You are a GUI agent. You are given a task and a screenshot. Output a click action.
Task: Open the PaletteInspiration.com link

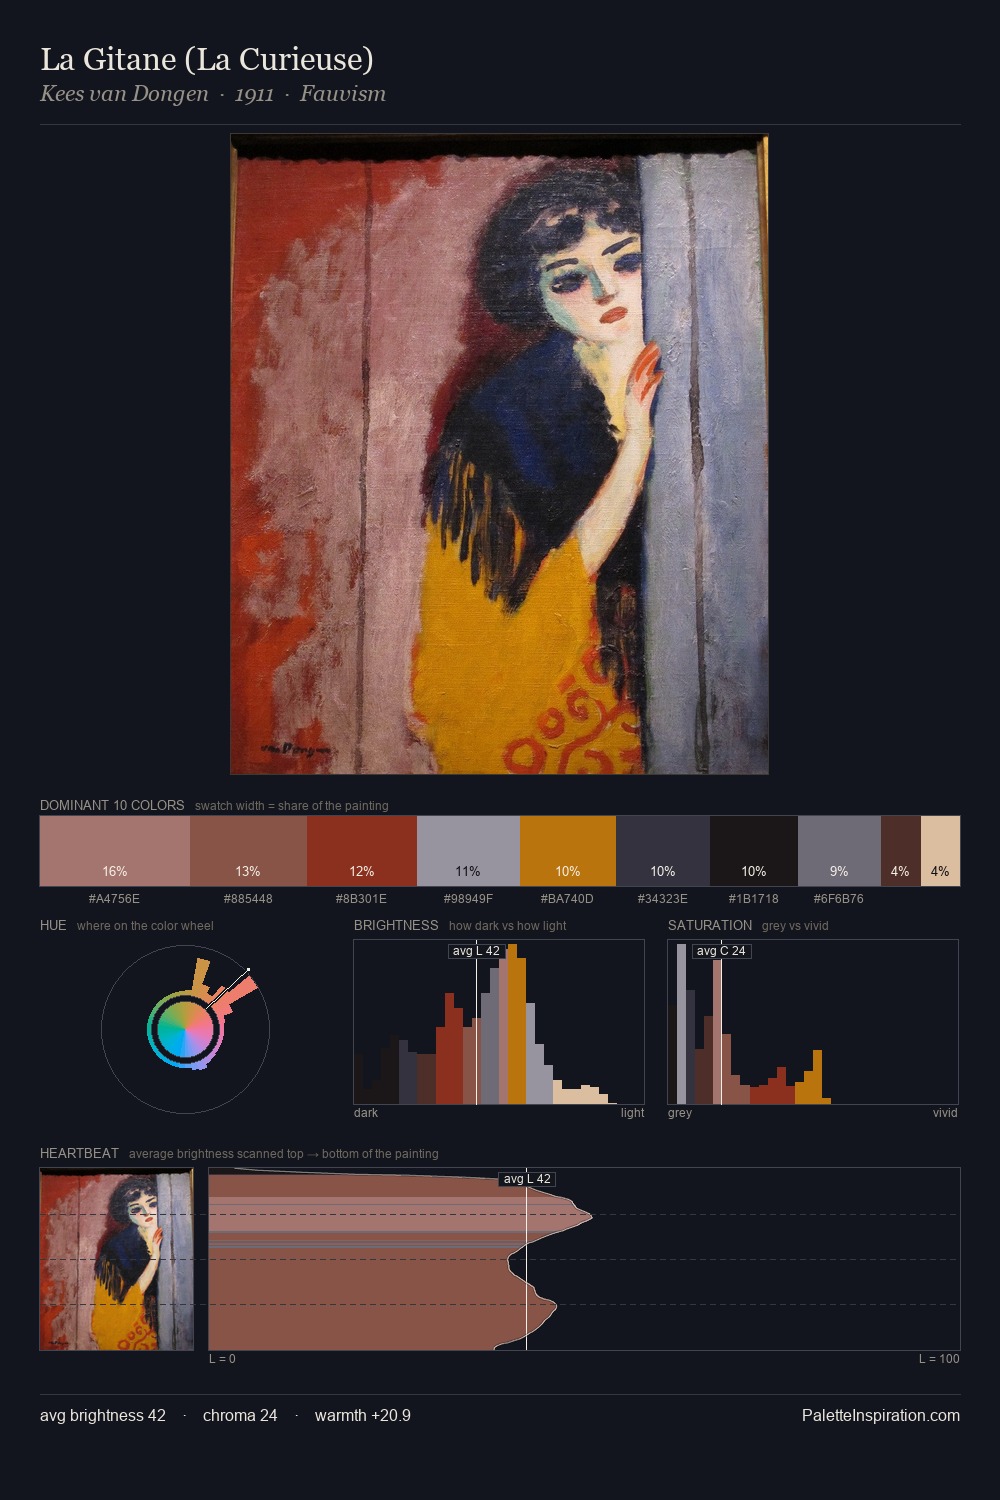point(881,1415)
